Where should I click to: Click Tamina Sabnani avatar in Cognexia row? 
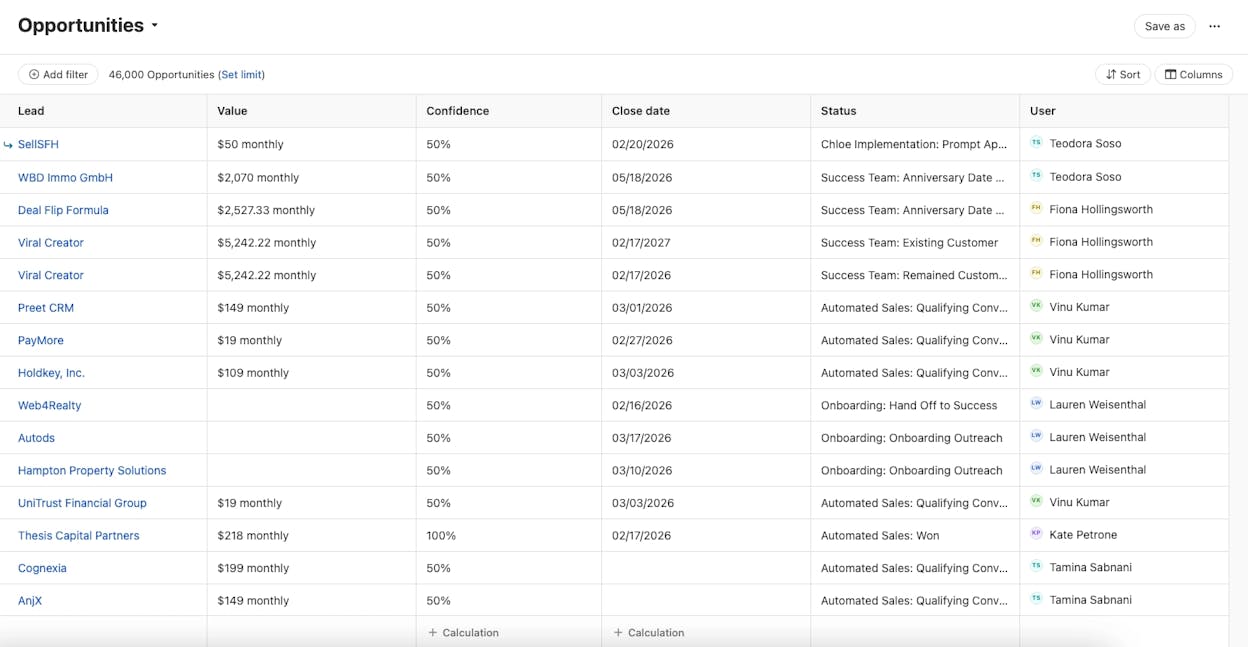(1036, 567)
